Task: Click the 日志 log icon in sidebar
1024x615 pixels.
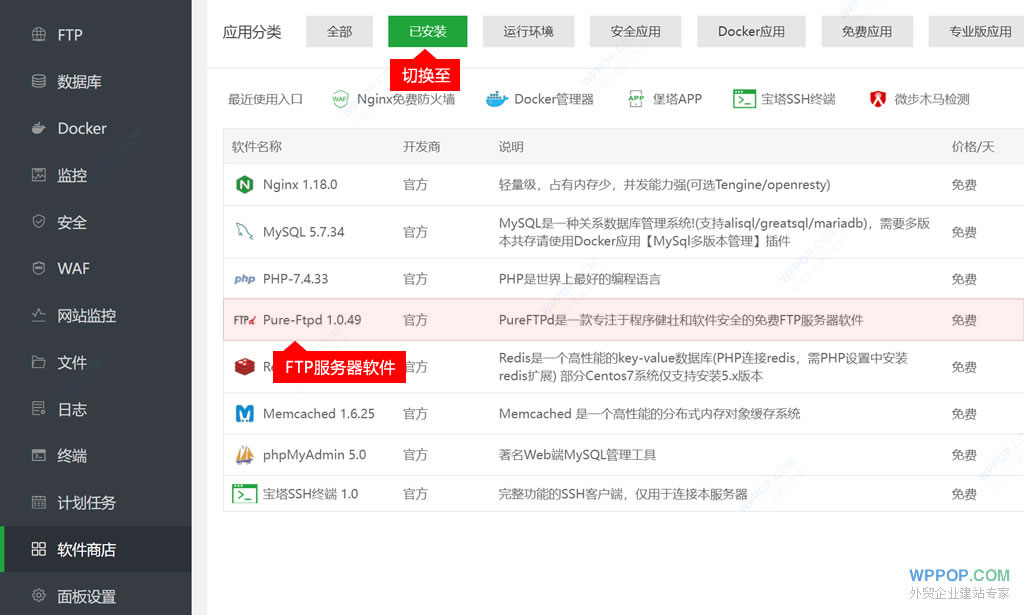Action: click(39, 409)
